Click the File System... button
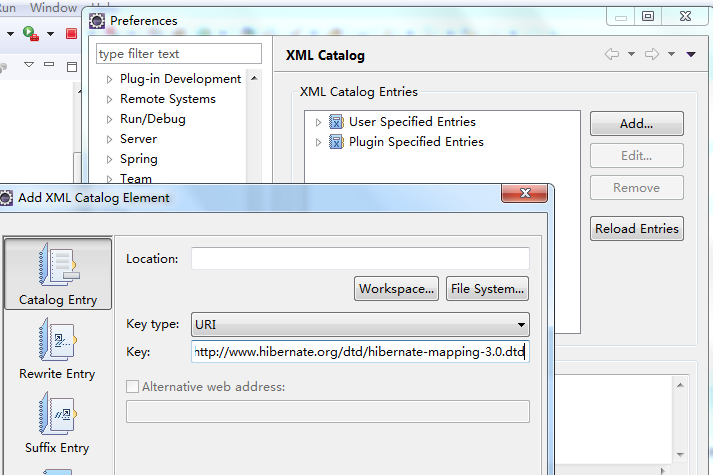713x475 pixels. [x=487, y=289]
